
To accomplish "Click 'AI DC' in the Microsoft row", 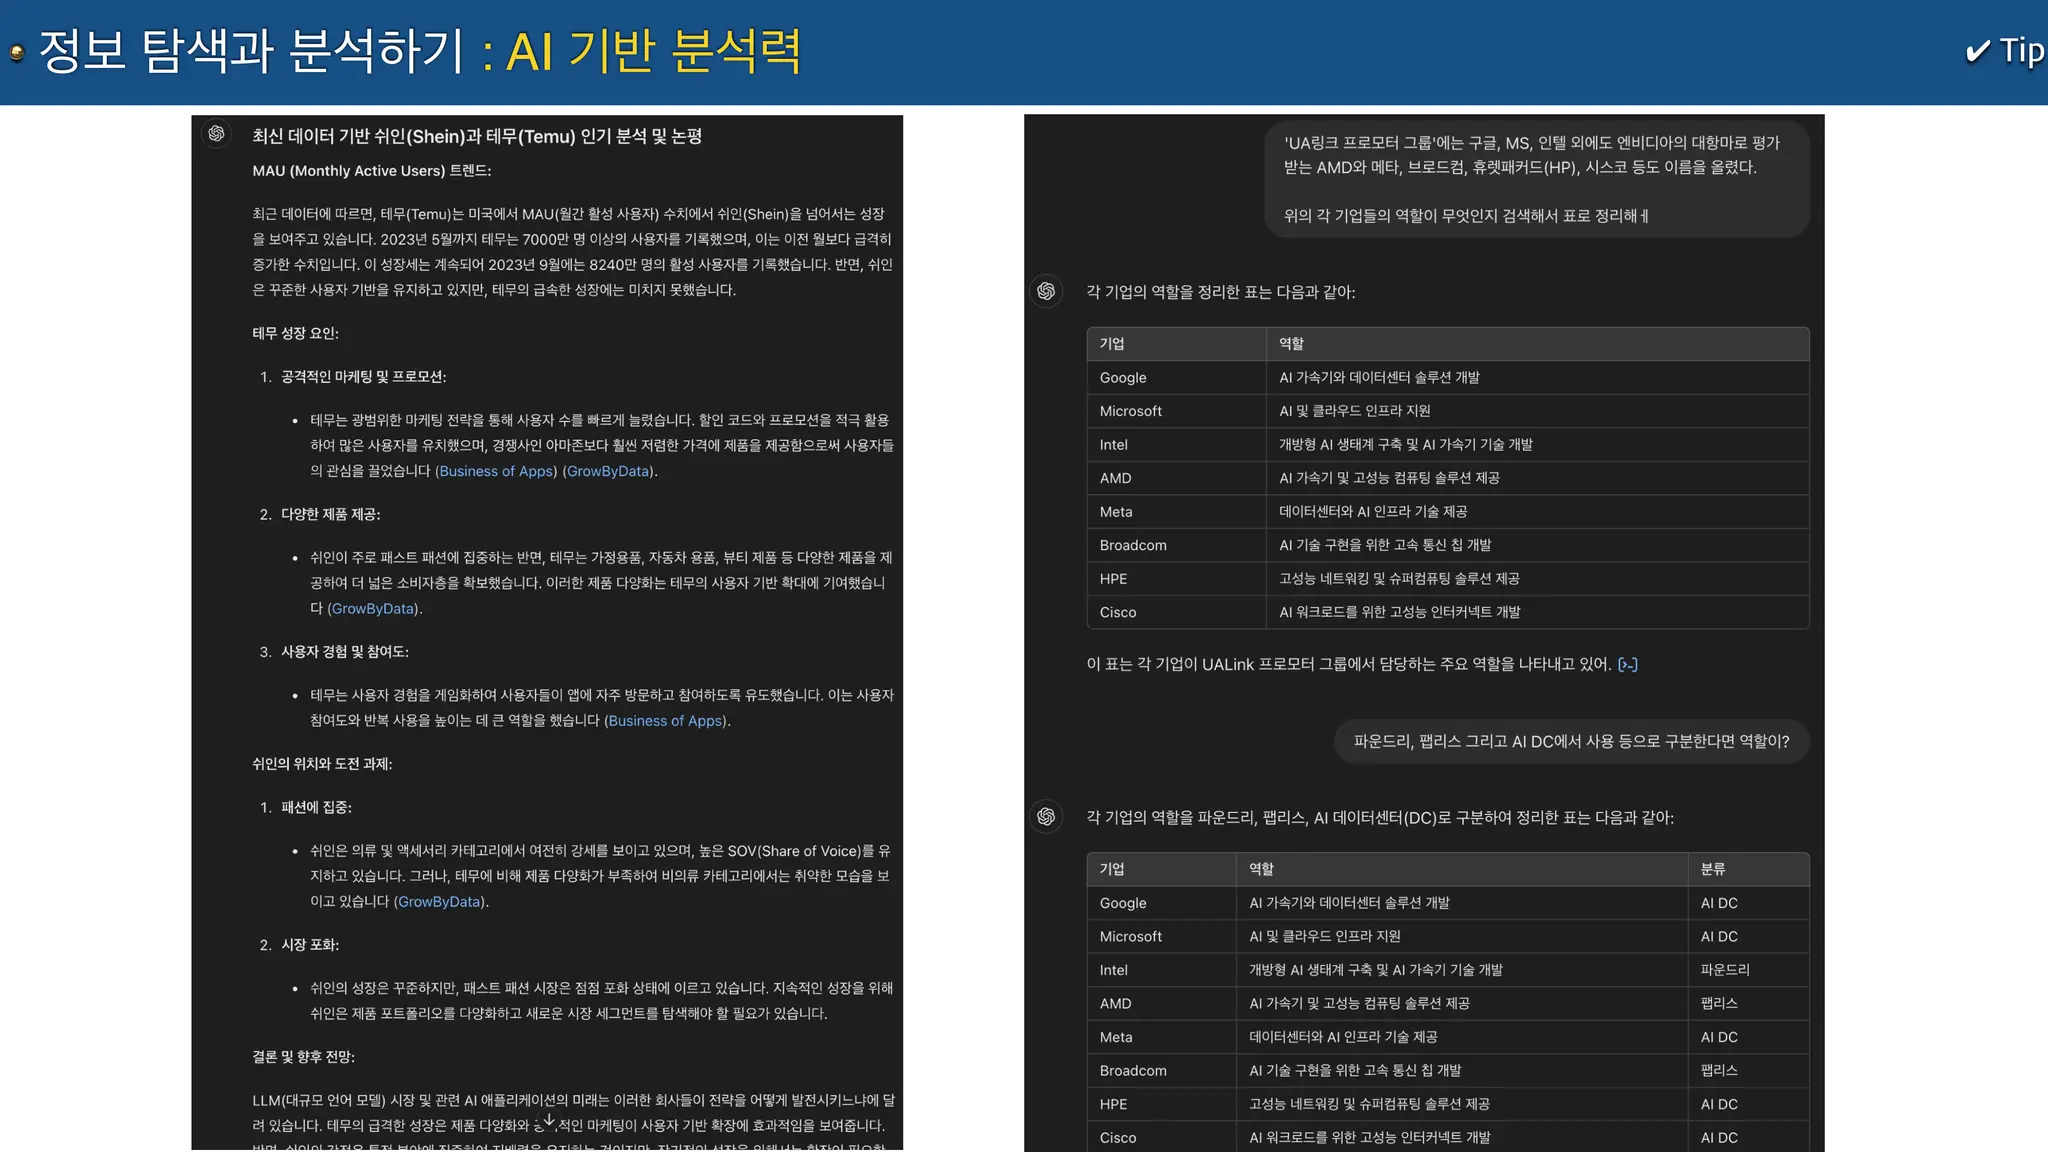I will coord(1719,936).
